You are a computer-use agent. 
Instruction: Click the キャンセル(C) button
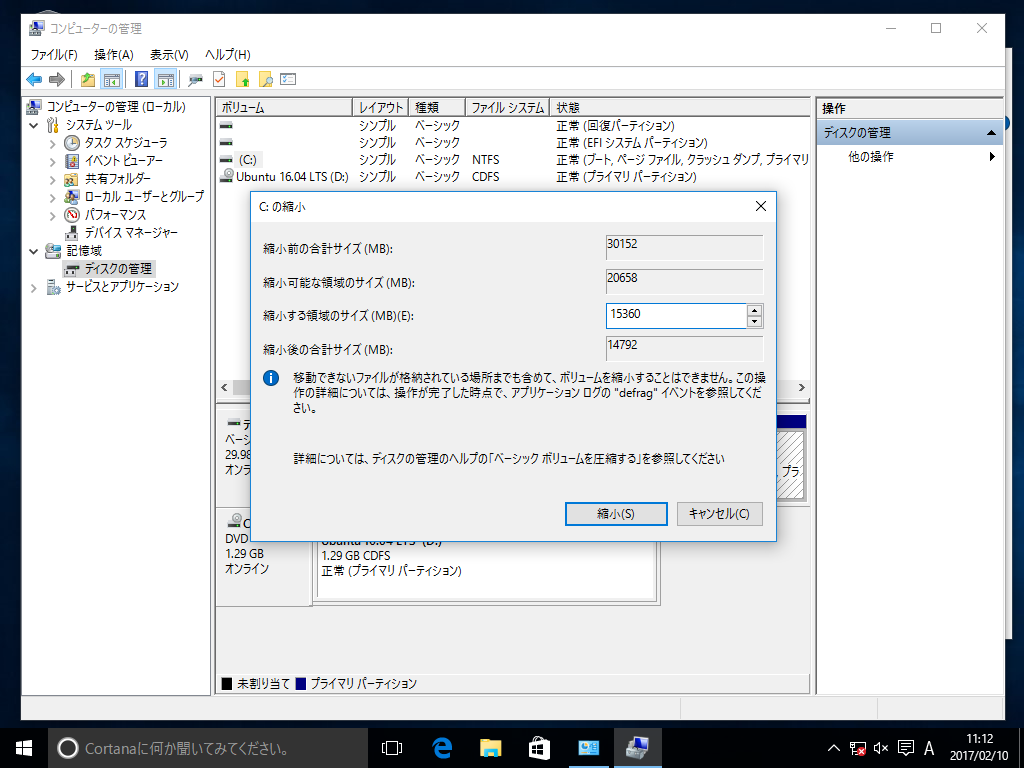click(x=719, y=514)
